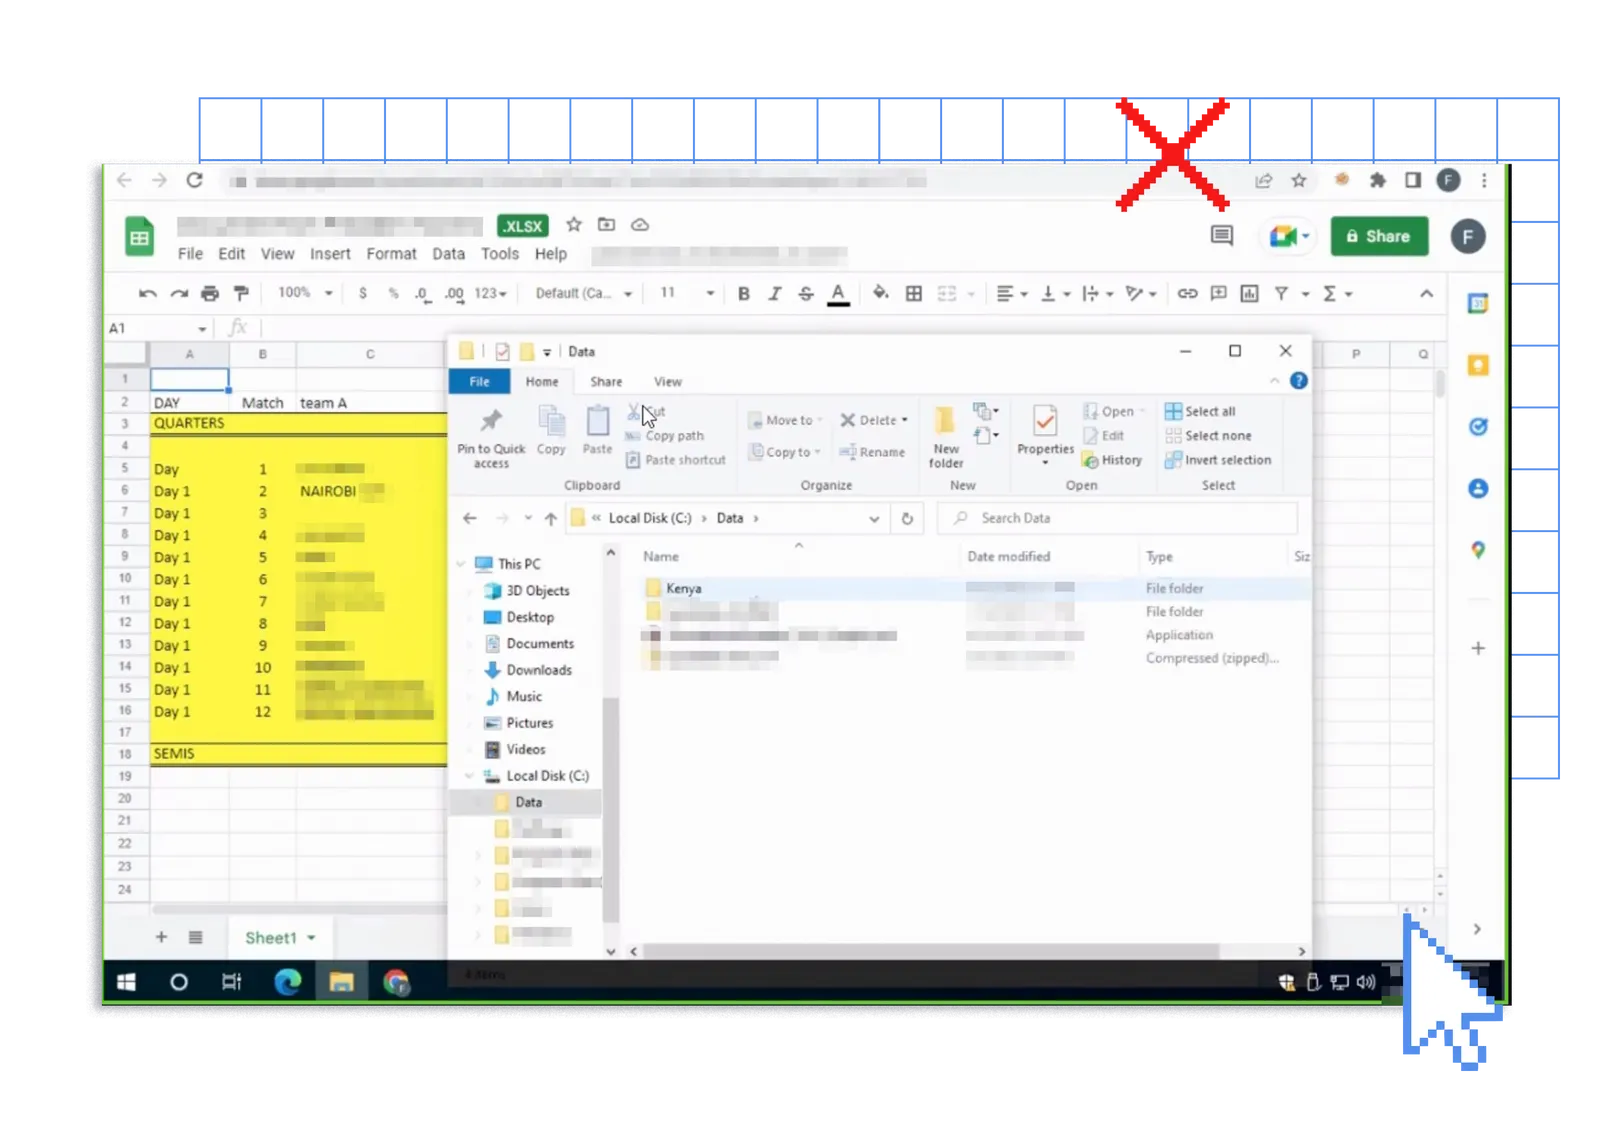This screenshot has height=1143, width=1600.
Task: Click Select all in the ribbon
Action: [1209, 412]
